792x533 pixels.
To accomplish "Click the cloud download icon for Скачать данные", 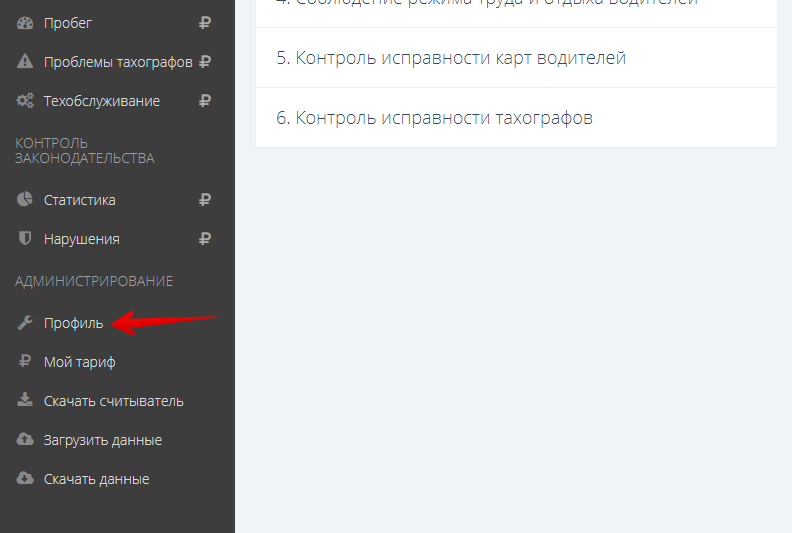I will pyautogui.click(x=25, y=478).
